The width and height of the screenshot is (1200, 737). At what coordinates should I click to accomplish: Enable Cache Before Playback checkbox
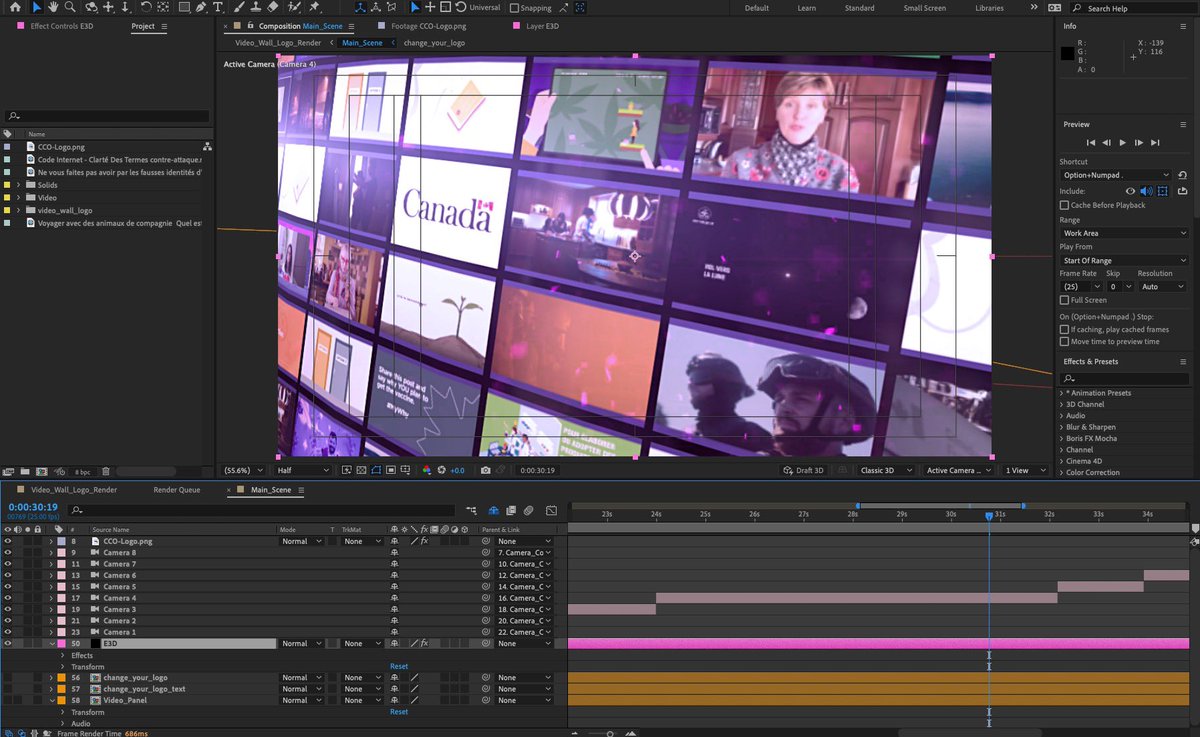1064,205
